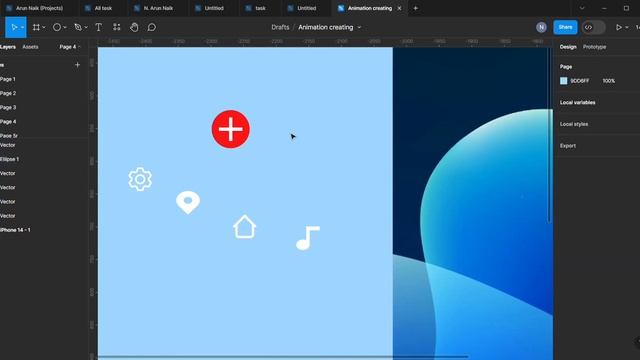Select the blue wallpaper image on canvas
Viewport: 640px width, 360px height.
[x=473, y=203]
